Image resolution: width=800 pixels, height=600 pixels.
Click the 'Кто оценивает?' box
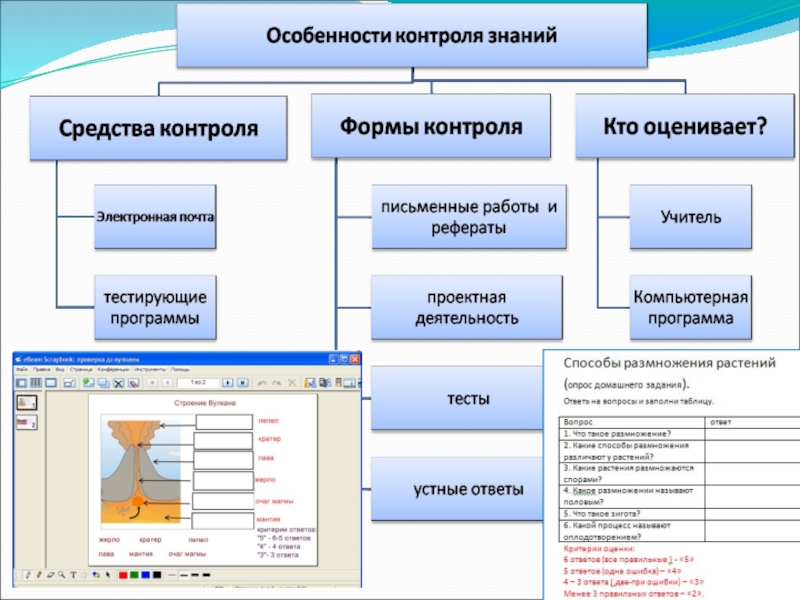coord(685,126)
